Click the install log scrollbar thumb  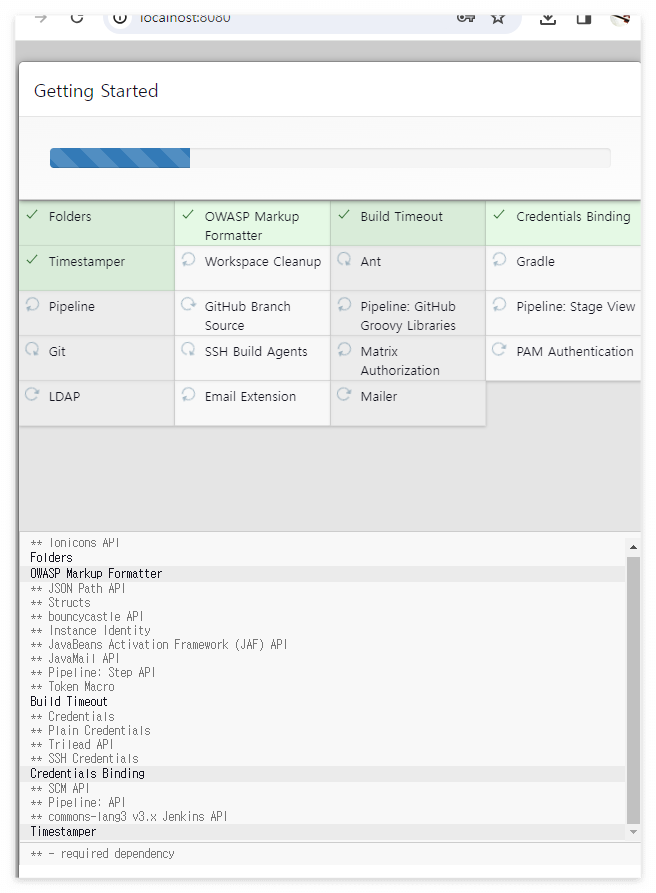[x=633, y=690]
